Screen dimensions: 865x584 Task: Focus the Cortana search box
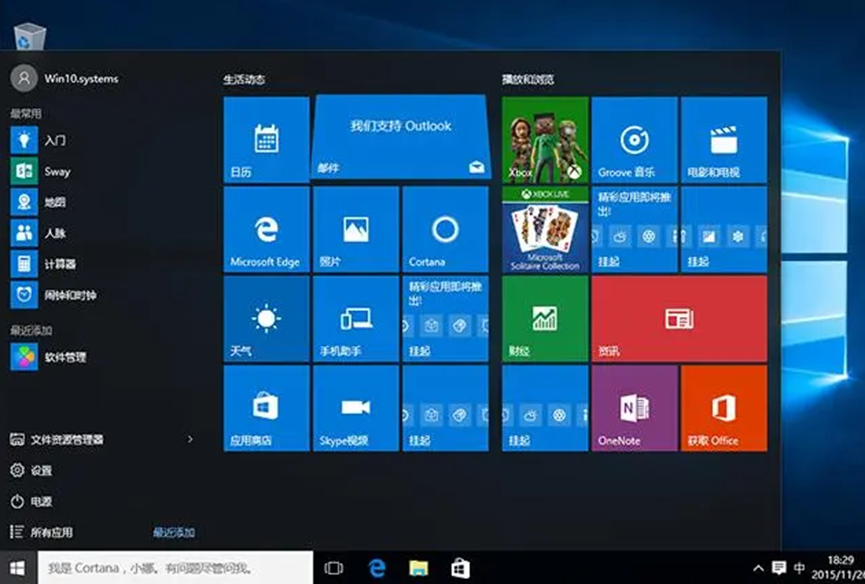[x=175, y=567]
